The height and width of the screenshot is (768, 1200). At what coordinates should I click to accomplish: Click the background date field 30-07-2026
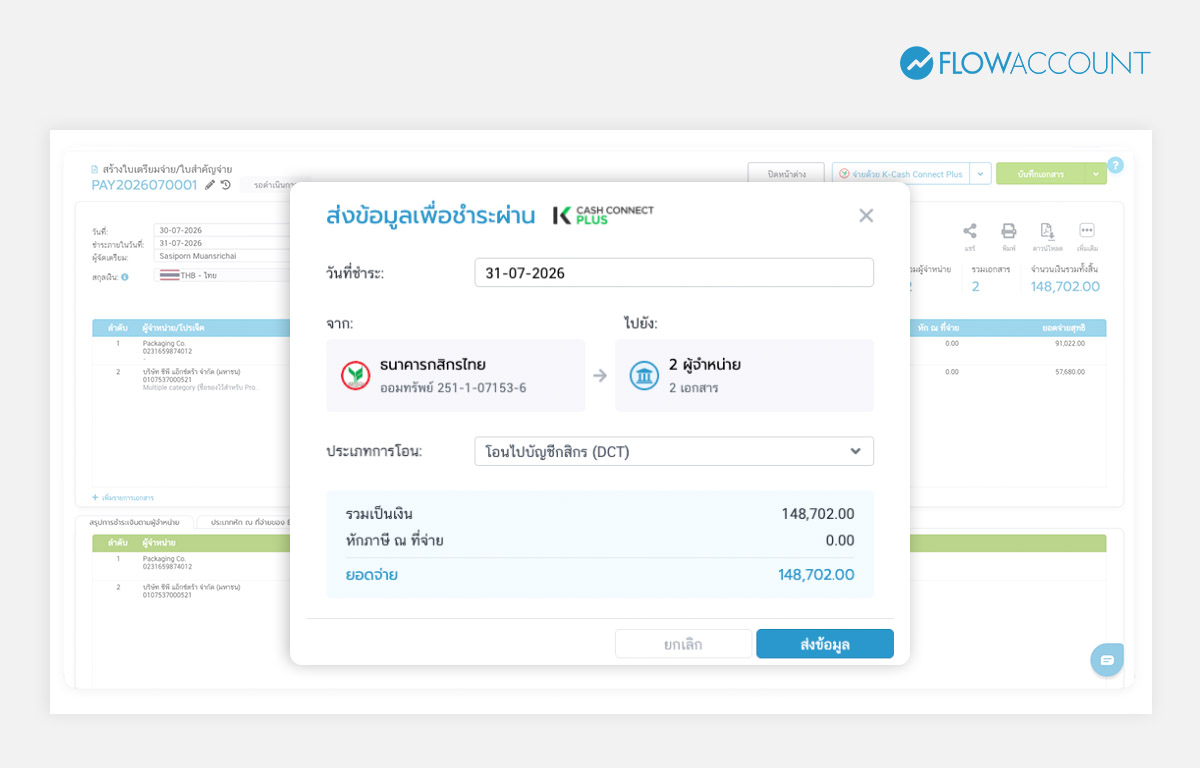coord(222,231)
